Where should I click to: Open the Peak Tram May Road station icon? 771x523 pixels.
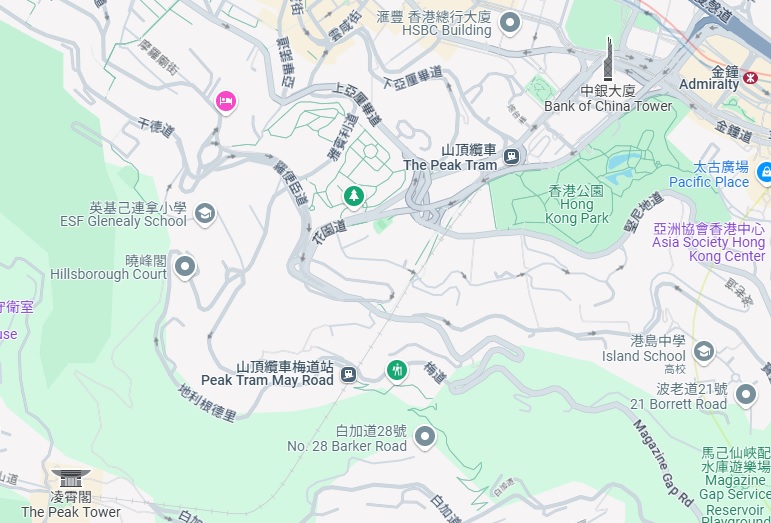click(349, 374)
